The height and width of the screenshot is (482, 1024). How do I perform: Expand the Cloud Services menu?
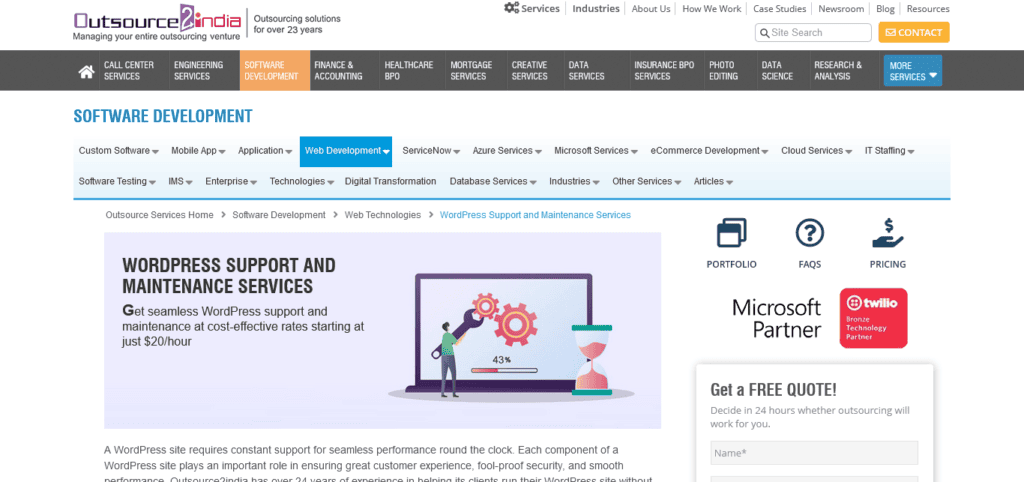(817, 151)
